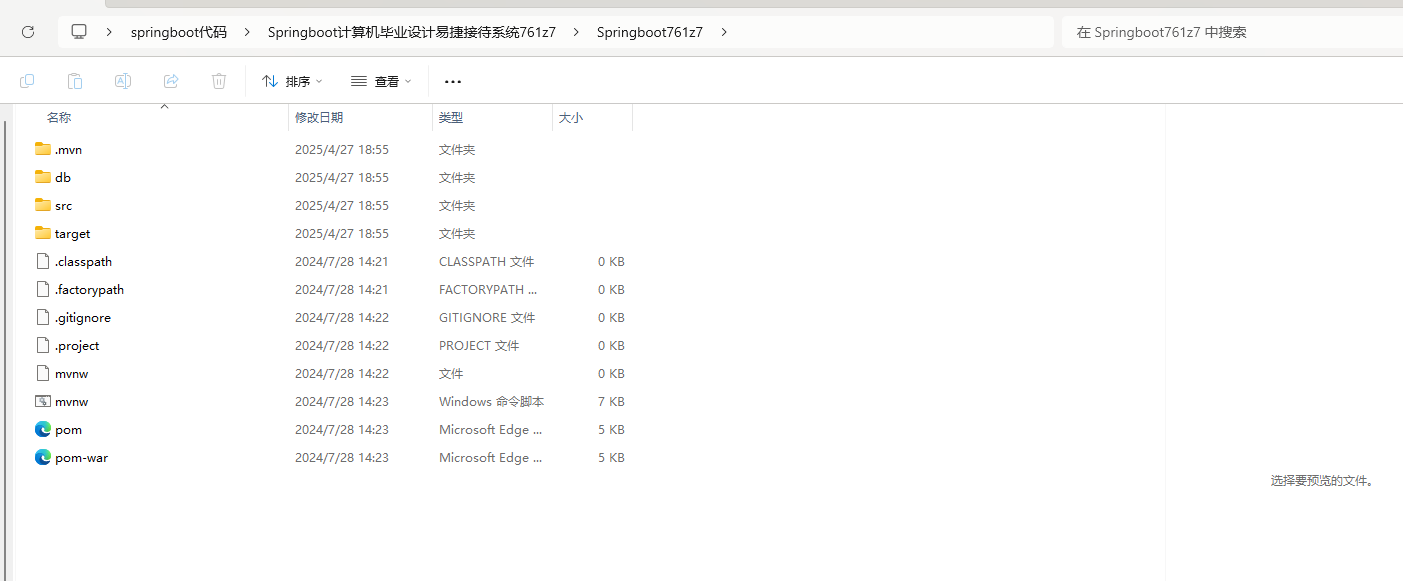Click the Copy icon in the toolbar
The width and height of the screenshot is (1403, 581).
coord(27,81)
